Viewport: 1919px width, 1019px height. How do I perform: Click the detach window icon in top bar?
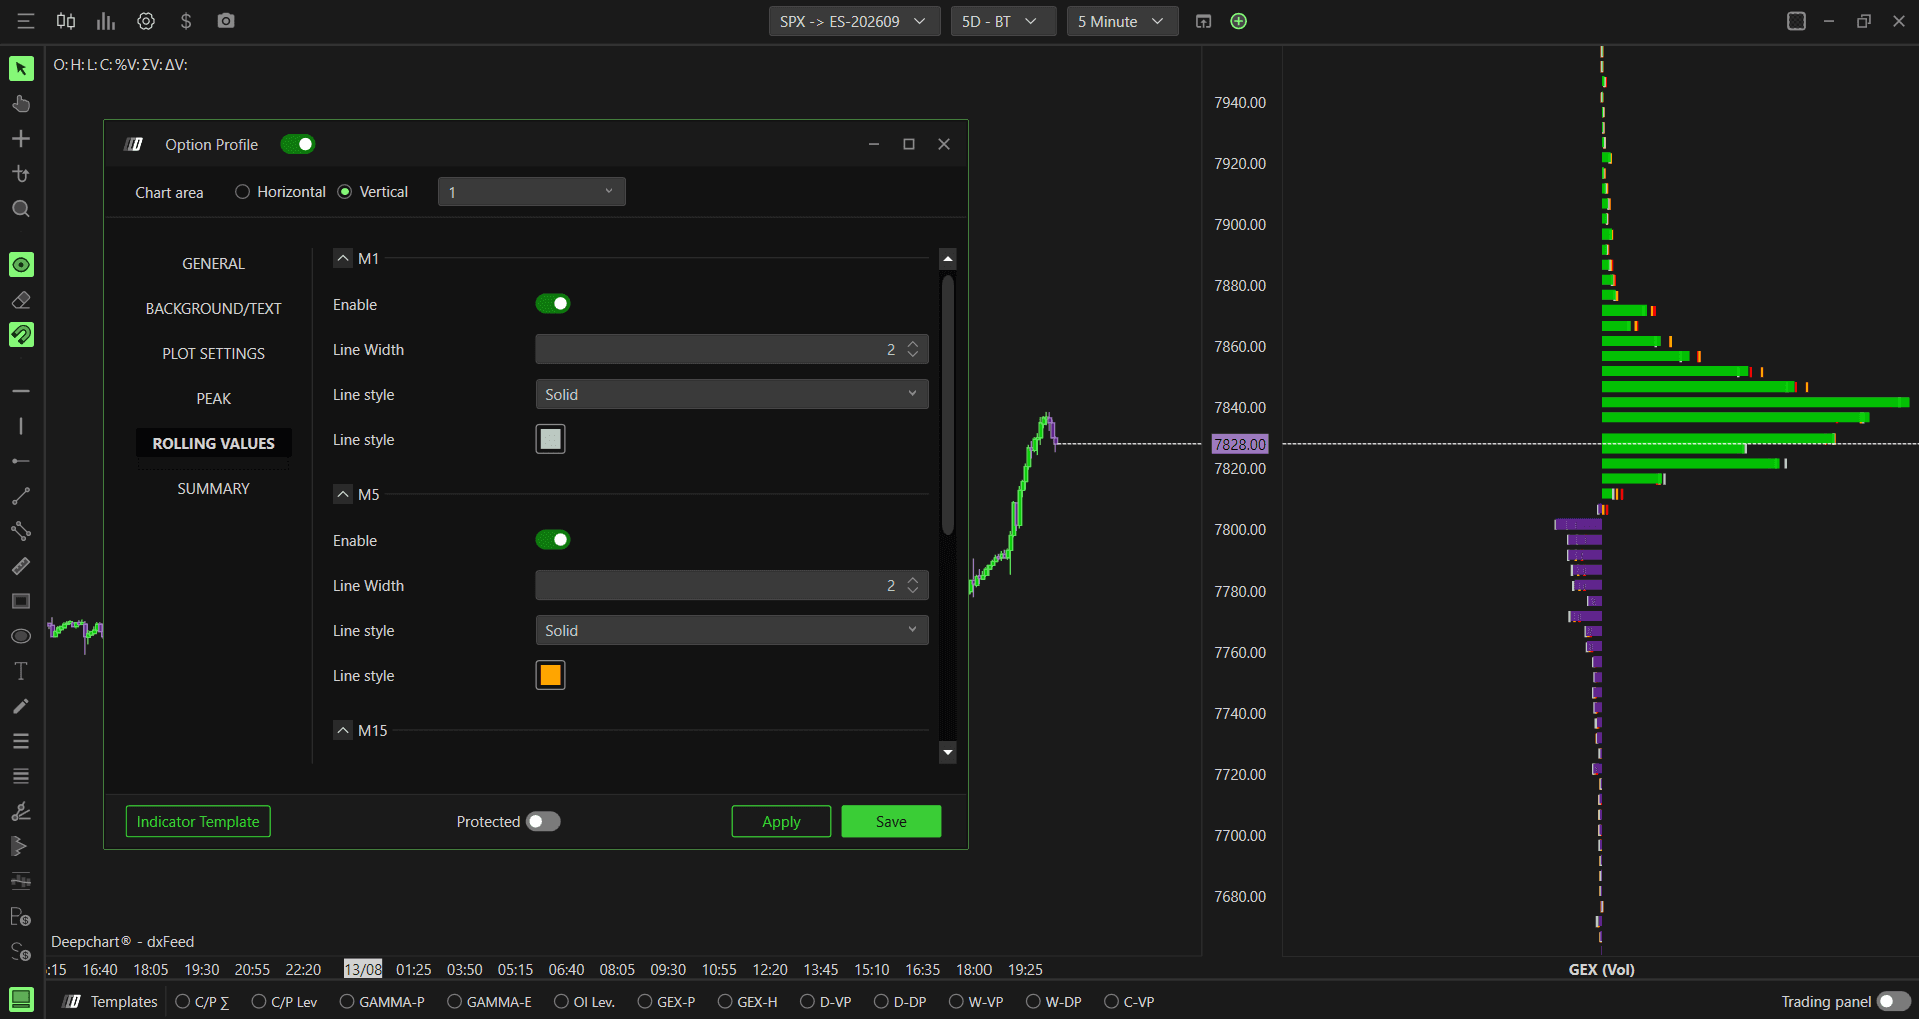(1203, 21)
